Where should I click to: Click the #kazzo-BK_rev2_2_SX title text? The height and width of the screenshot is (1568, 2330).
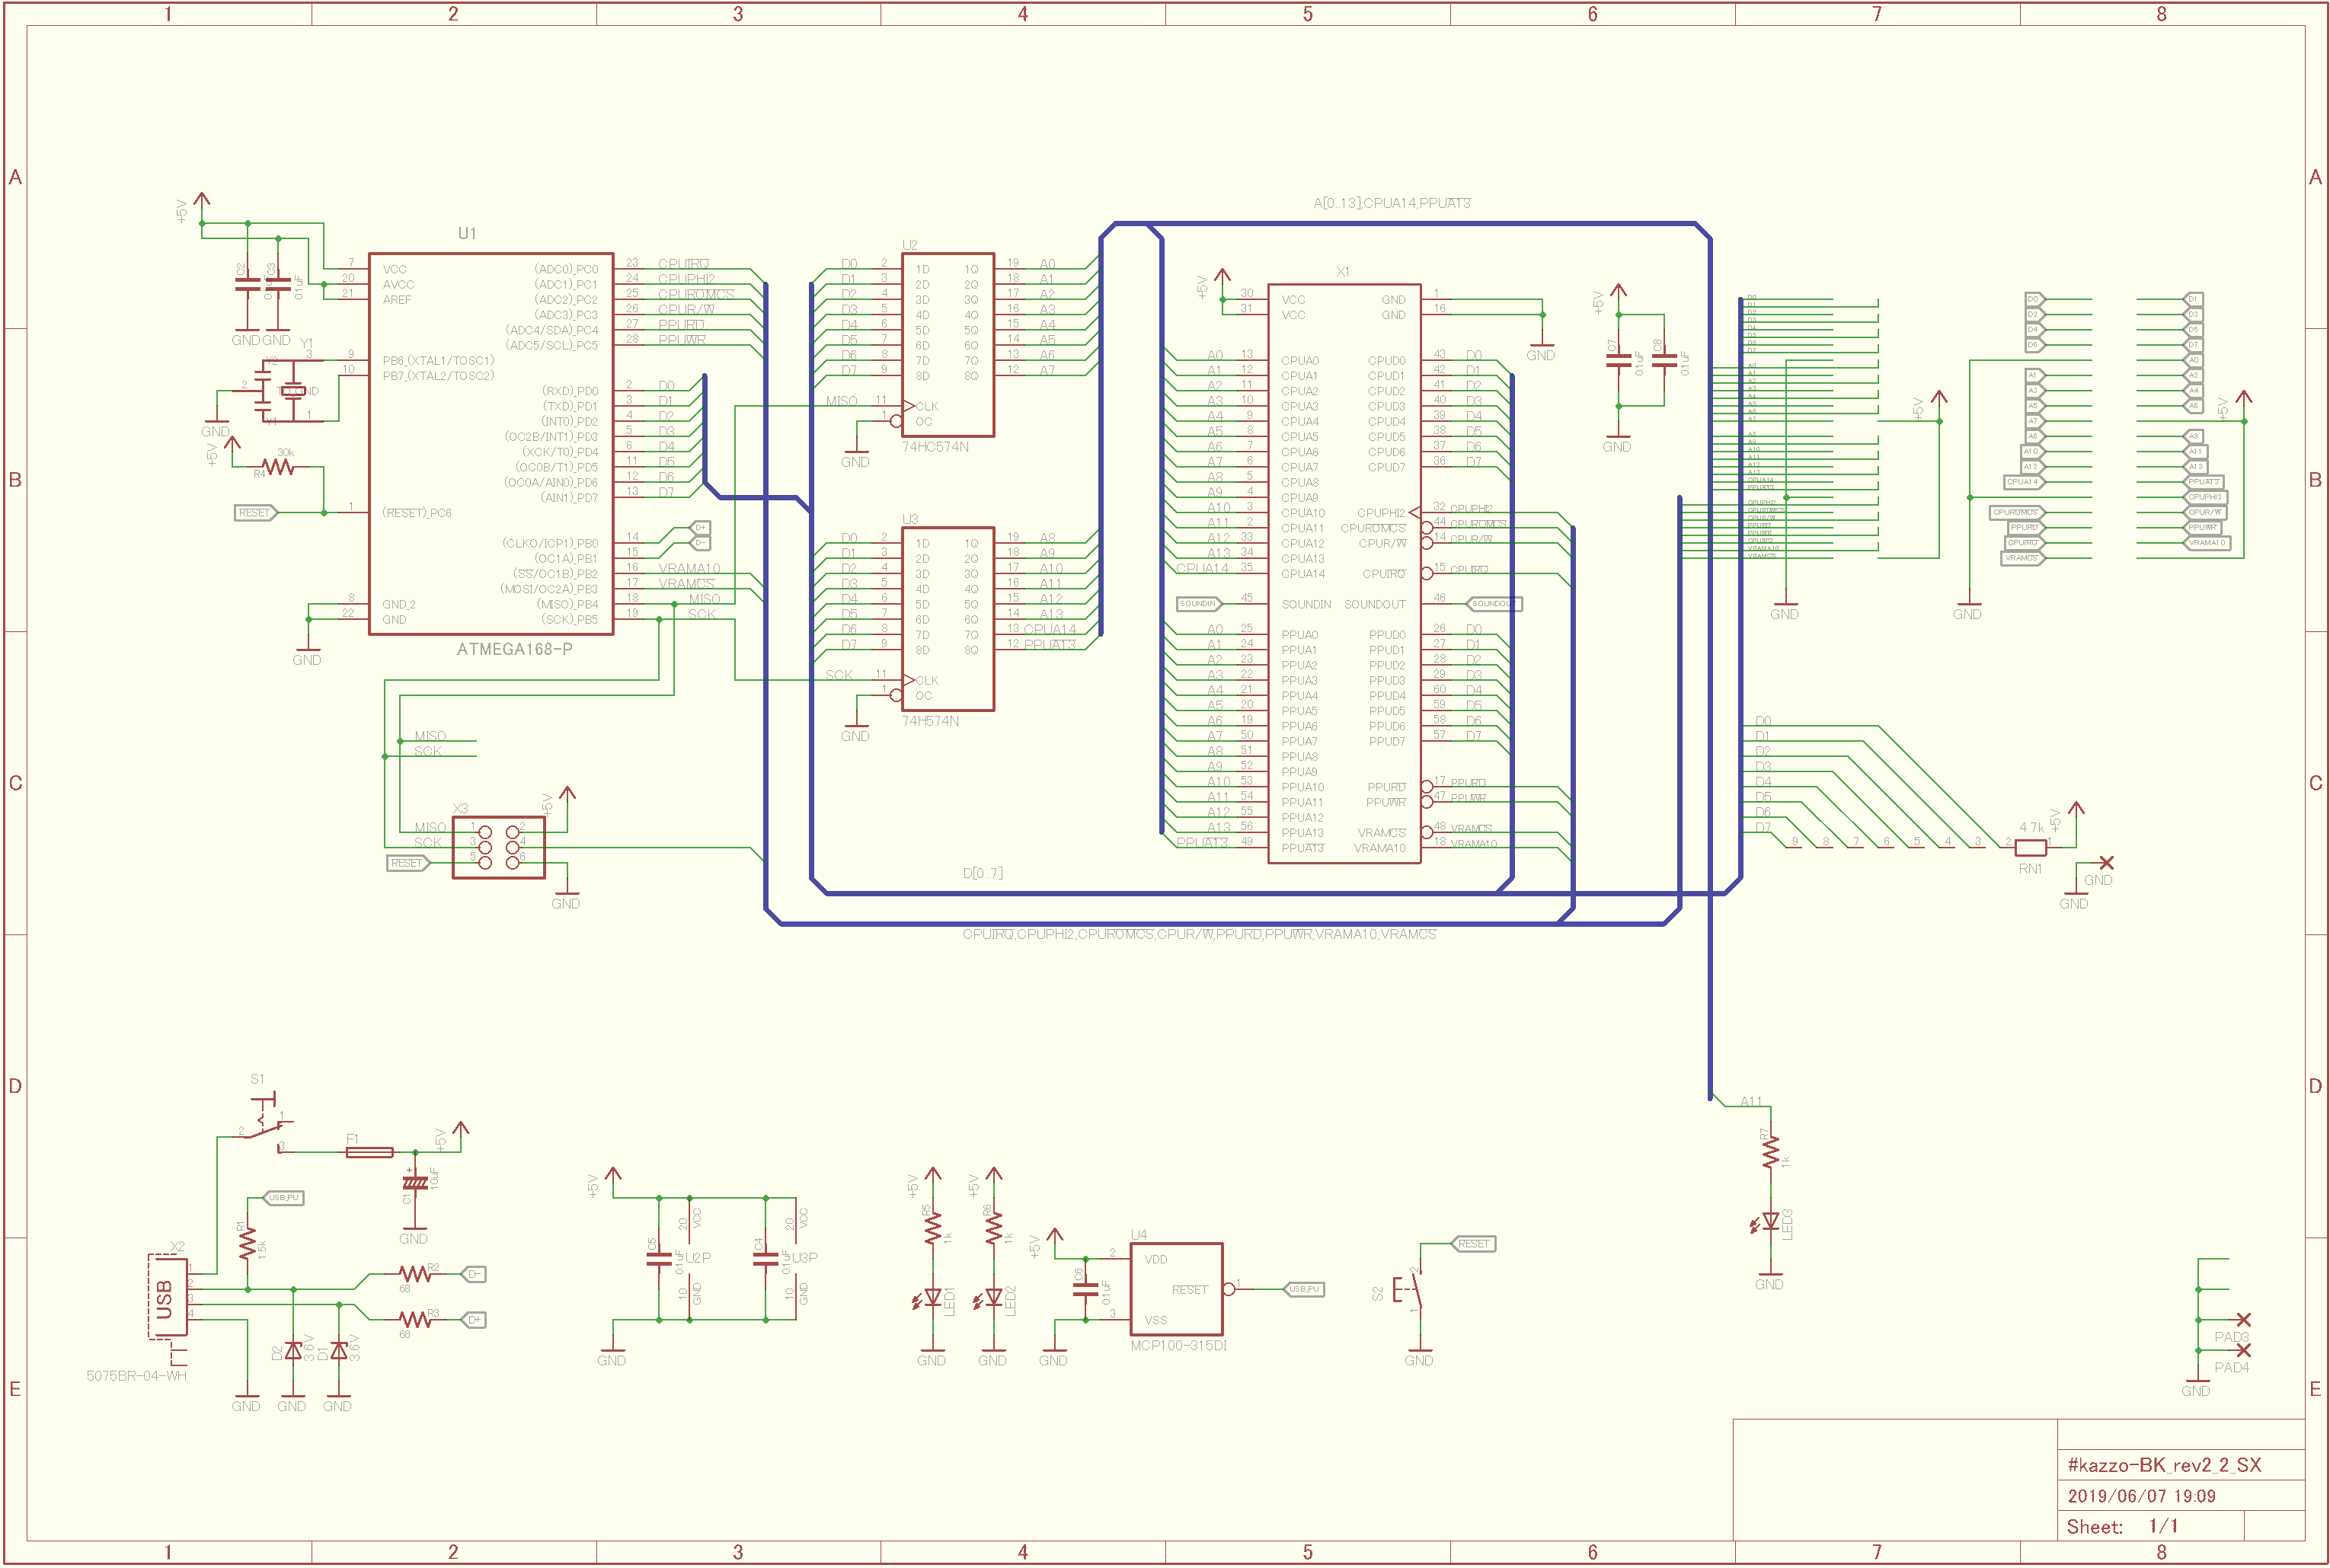[2164, 1465]
